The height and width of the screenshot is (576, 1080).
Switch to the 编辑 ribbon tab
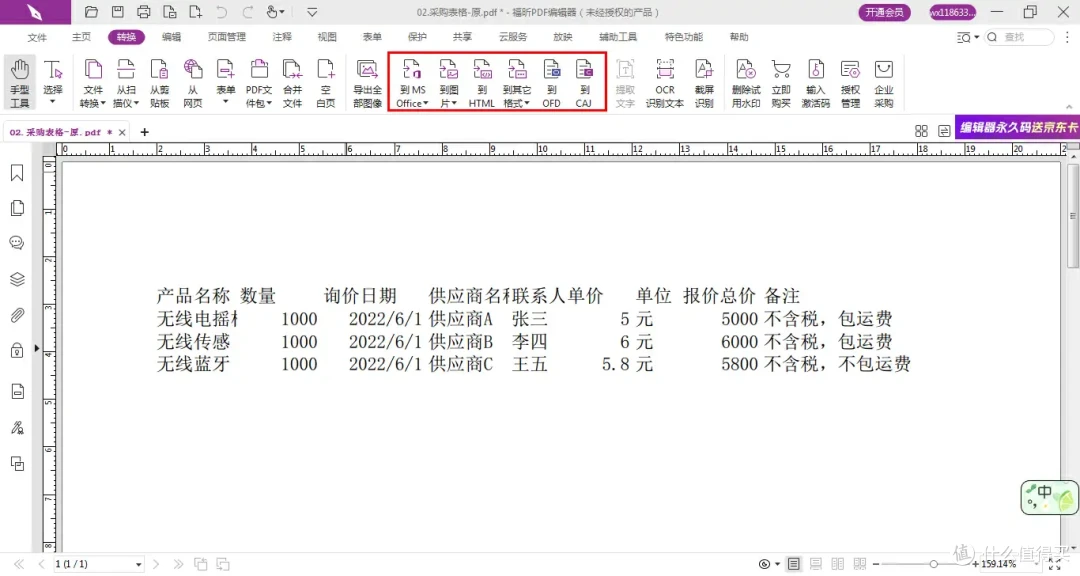pos(172,37)
